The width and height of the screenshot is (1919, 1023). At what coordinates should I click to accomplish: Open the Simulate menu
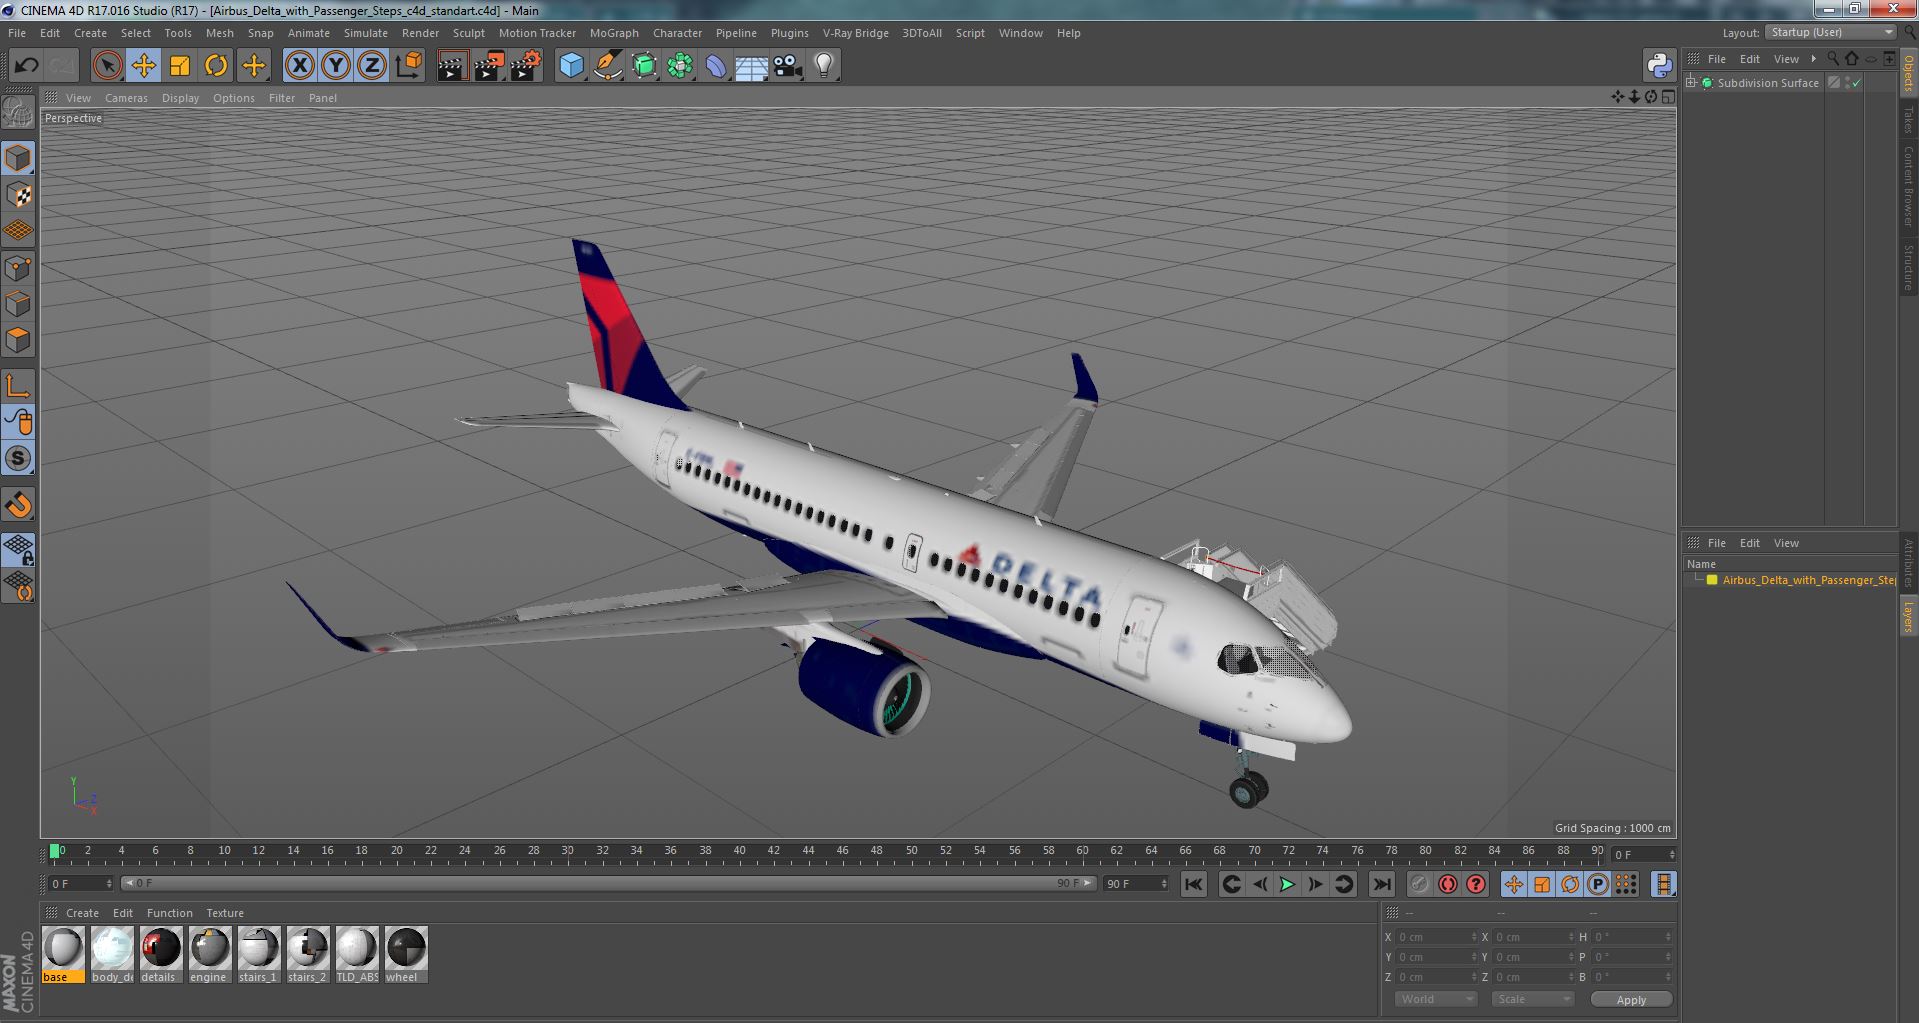point(365,33)
